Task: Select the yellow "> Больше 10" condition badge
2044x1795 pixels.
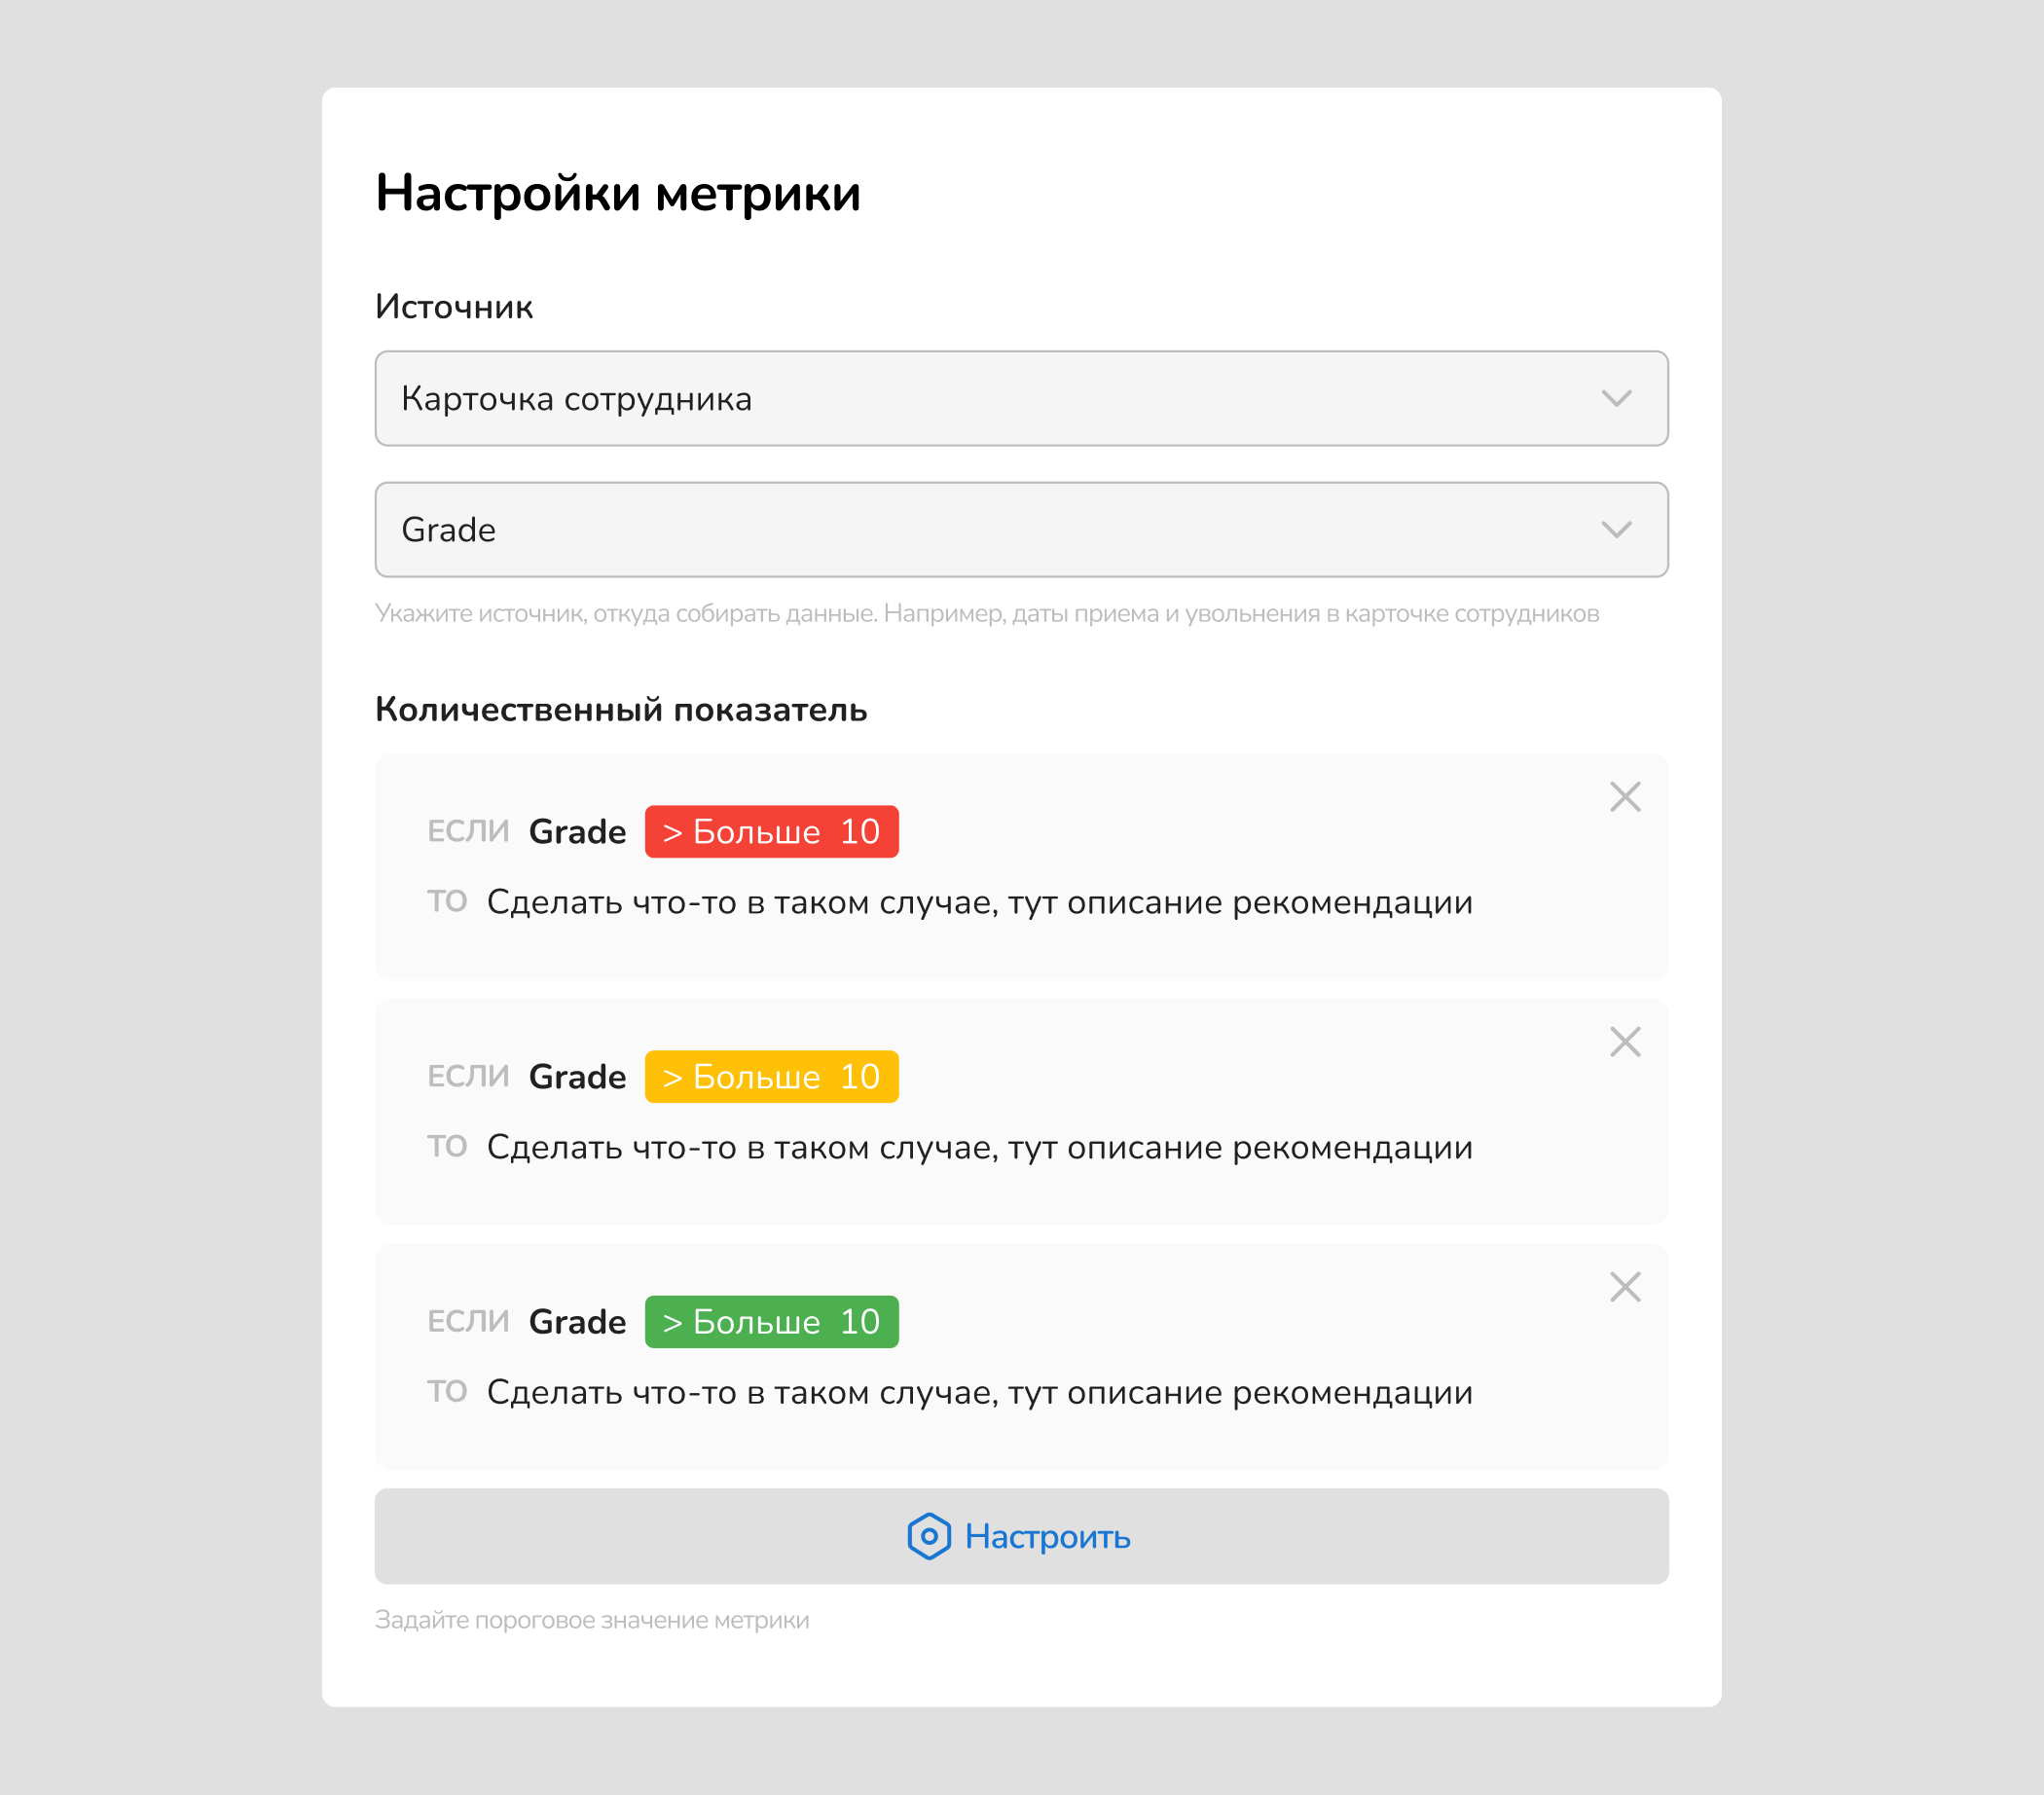Action: (x=771, y=1077)
